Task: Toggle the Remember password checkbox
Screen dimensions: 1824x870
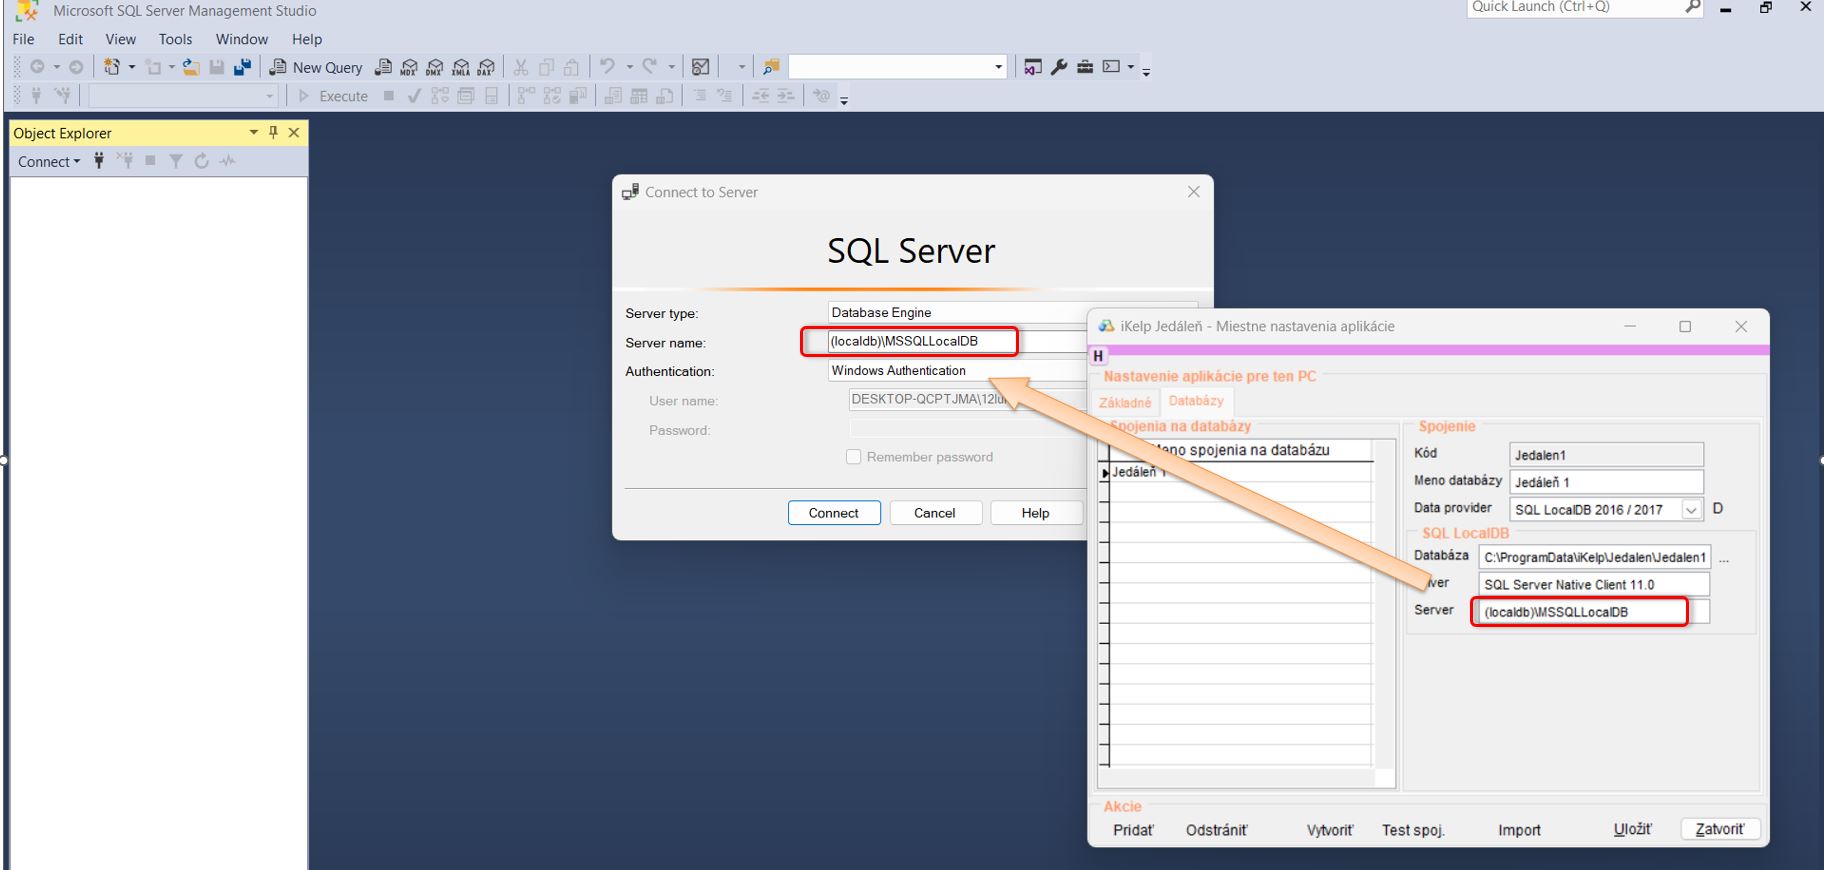Action: (x=853, y=457)
